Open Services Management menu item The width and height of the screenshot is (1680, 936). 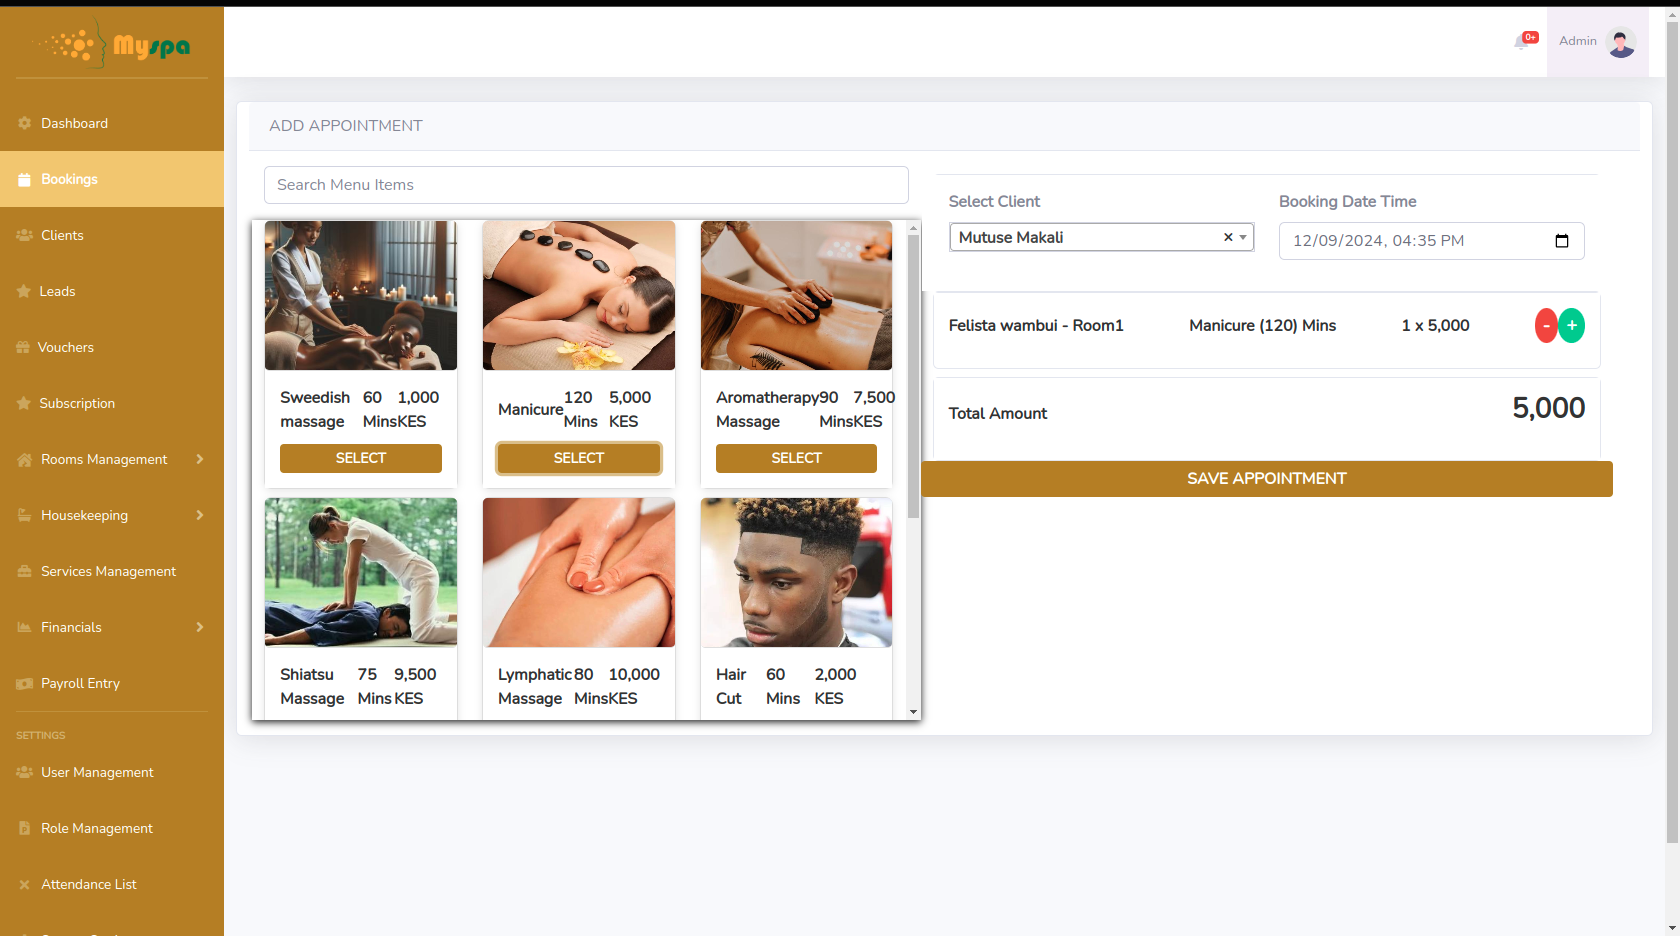pyautogui.click(x=108, y=571)
